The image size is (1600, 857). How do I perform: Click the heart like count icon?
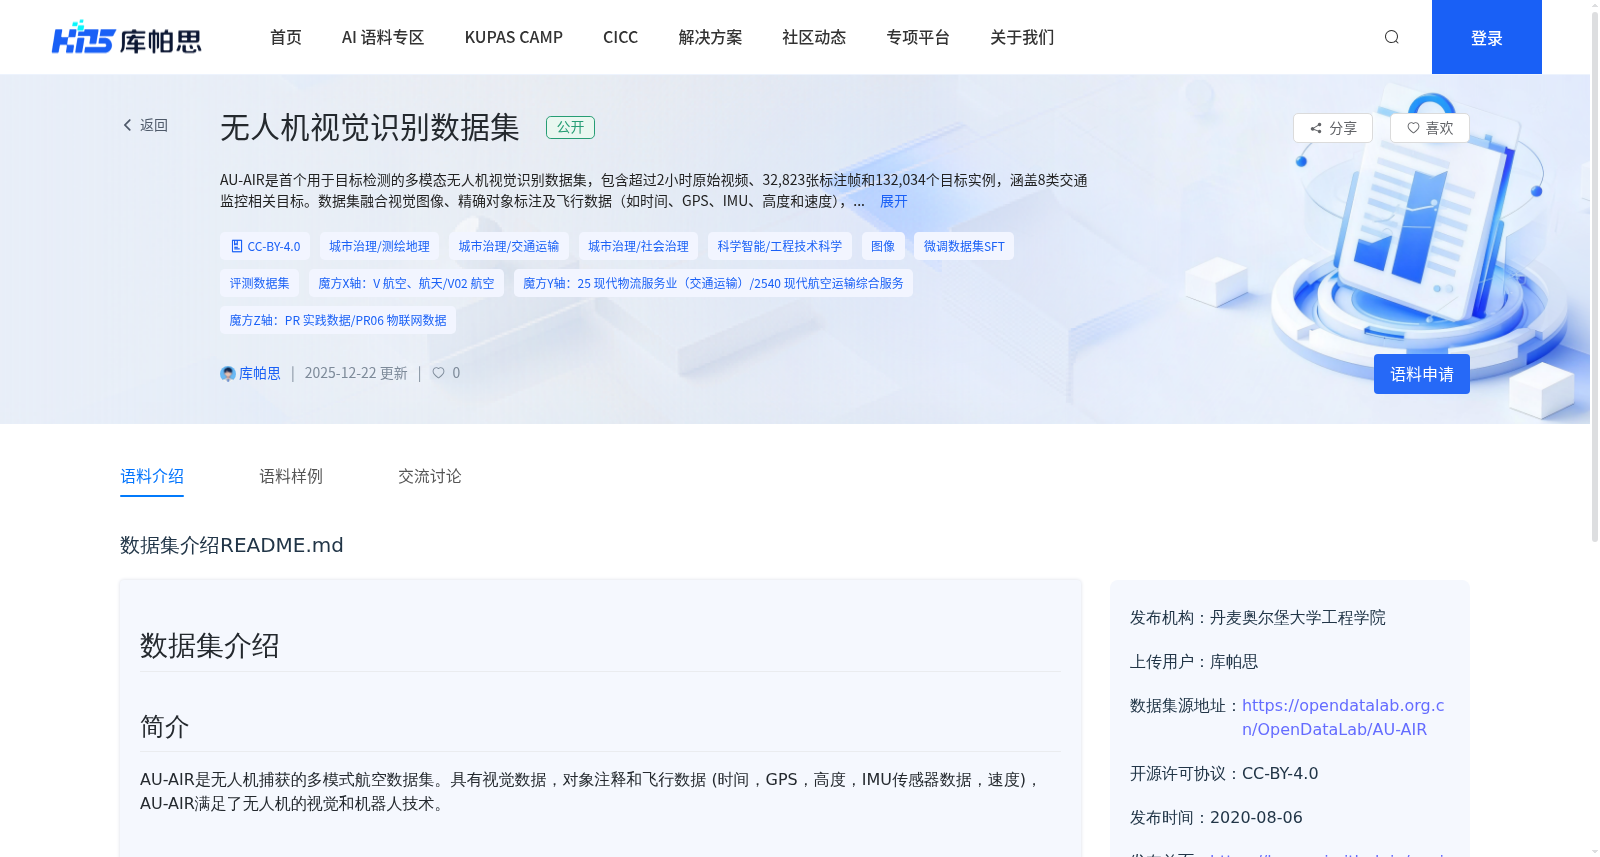[x=438, y=373]
